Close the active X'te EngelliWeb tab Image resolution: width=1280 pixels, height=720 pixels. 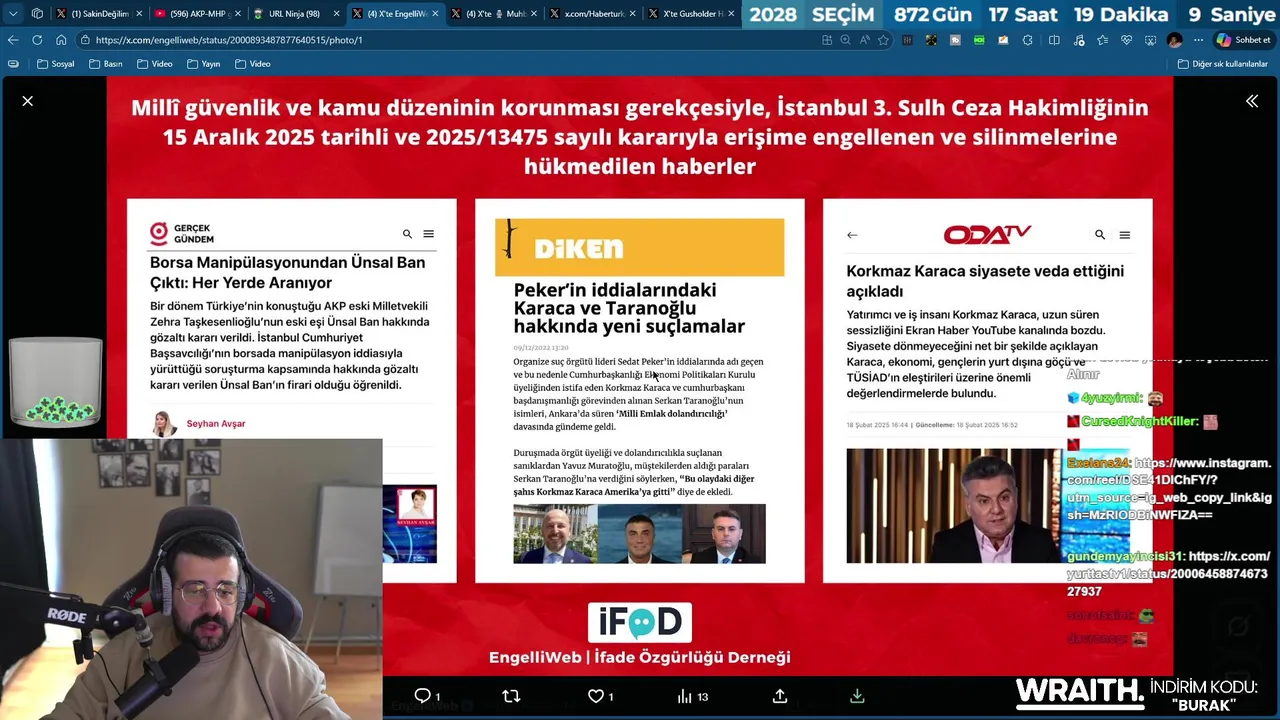435,14
